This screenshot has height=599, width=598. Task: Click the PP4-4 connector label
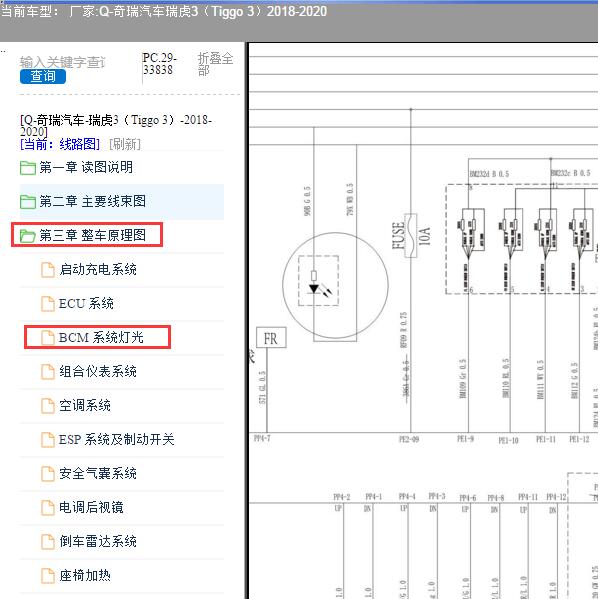(x=407, y=496)
